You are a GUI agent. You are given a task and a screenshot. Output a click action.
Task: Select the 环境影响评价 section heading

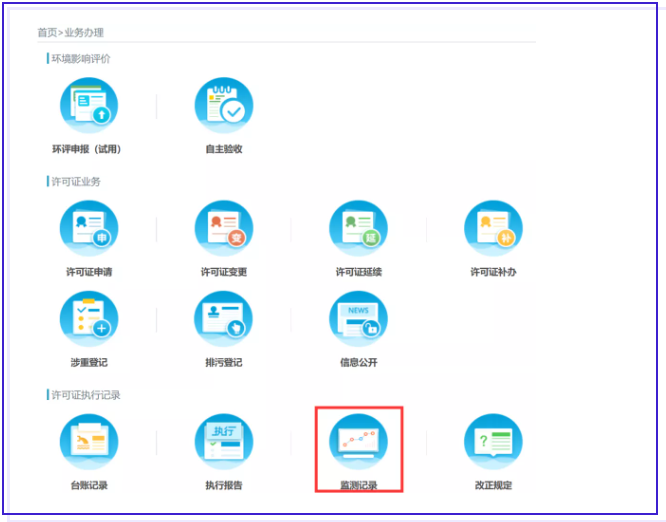(x=81, y=59)
